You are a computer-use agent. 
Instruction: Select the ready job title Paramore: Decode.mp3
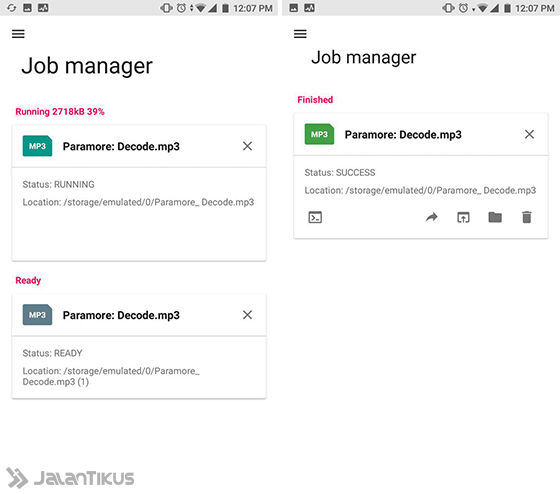click(121, 315)
